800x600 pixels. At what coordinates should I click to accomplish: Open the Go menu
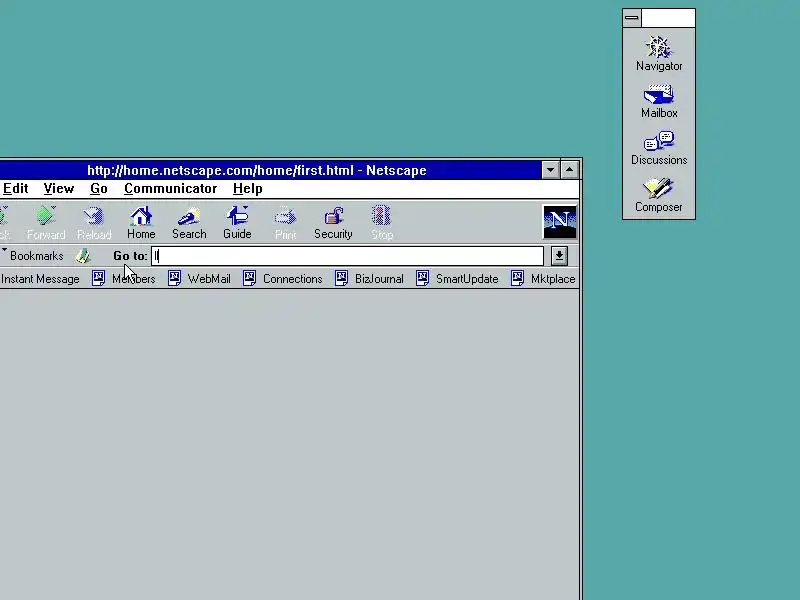[99, 189]
